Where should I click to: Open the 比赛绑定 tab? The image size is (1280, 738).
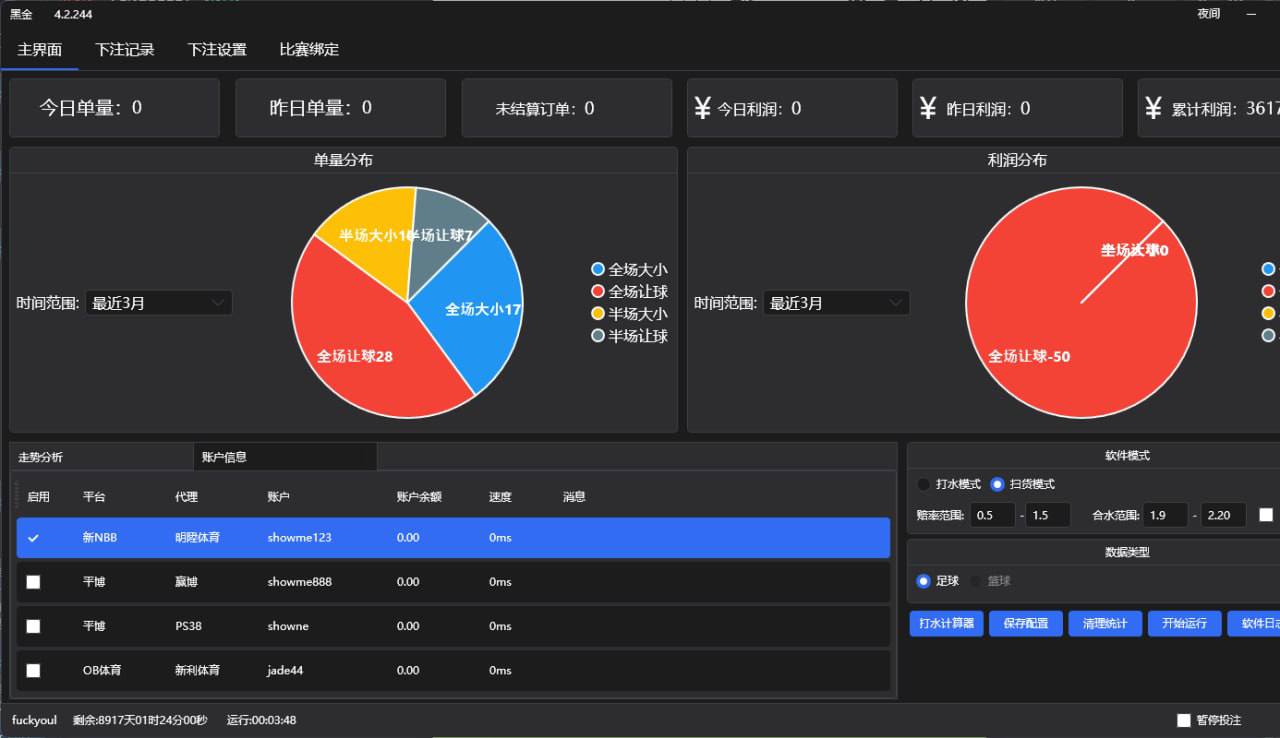[x=309, y=49]
